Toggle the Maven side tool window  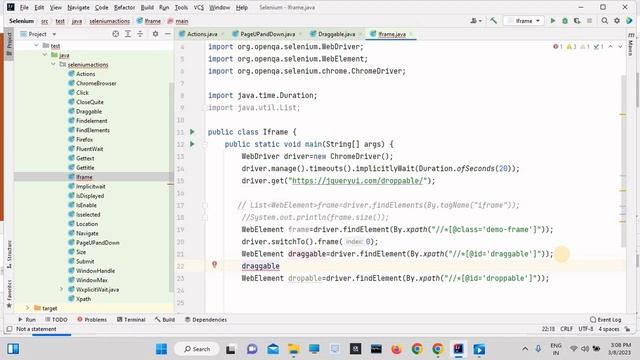point(631,45)
